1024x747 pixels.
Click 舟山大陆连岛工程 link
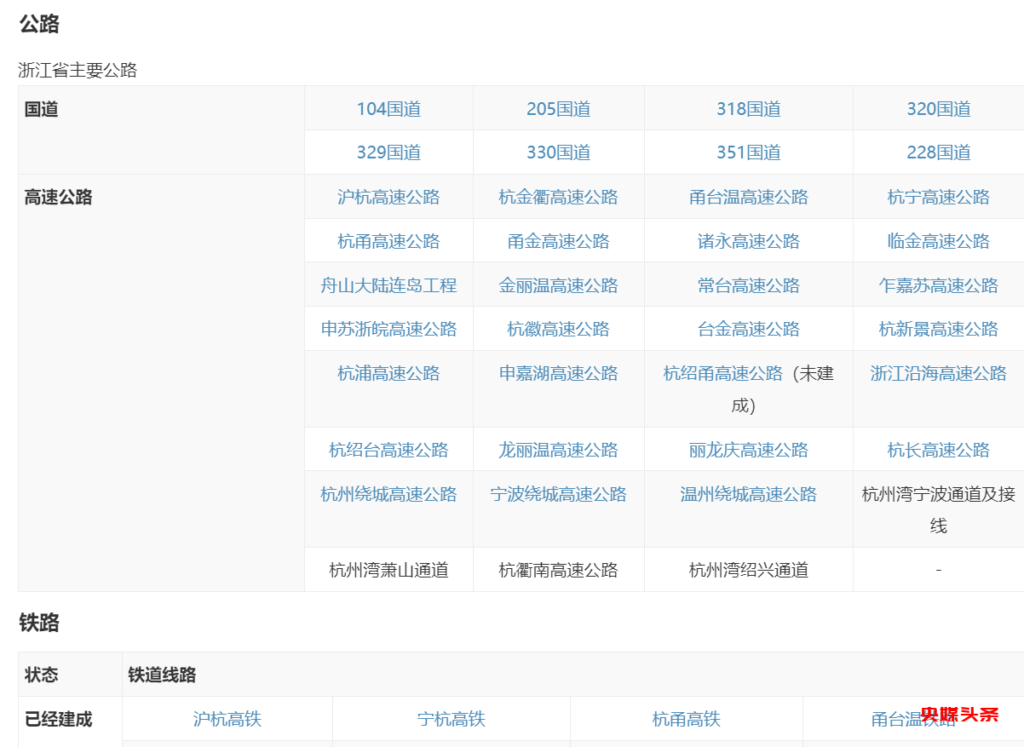tap(388, 285)
